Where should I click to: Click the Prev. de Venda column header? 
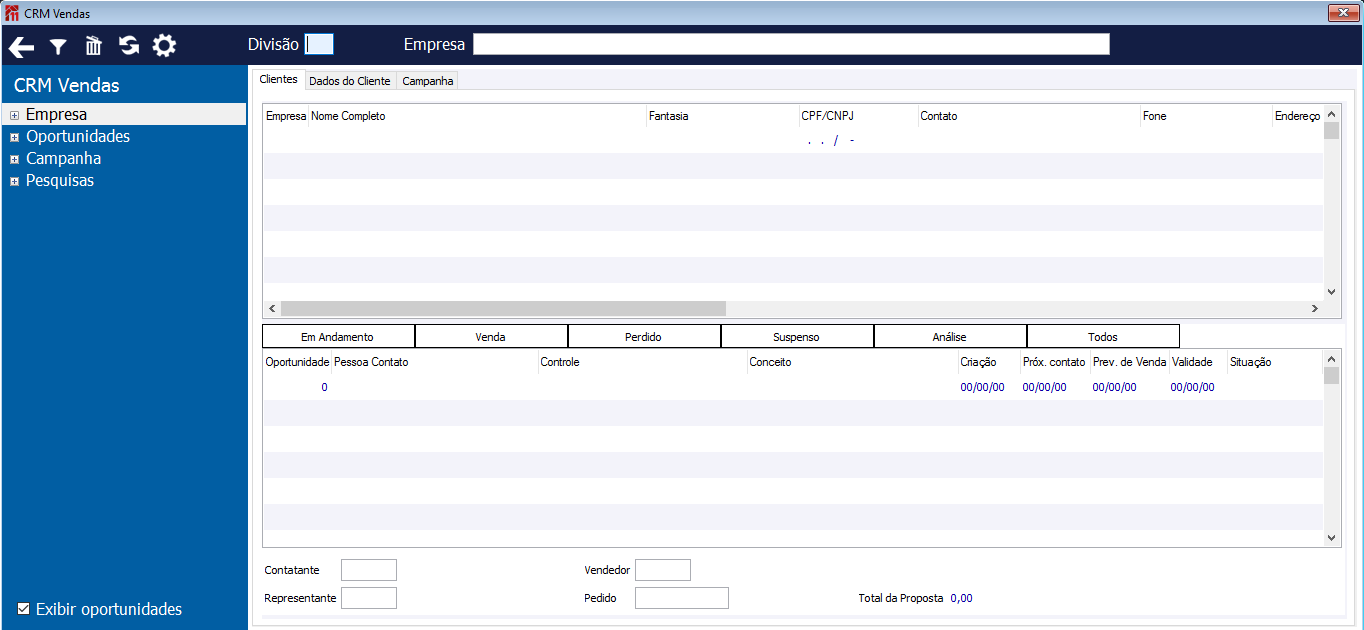tap(1129, 362)
